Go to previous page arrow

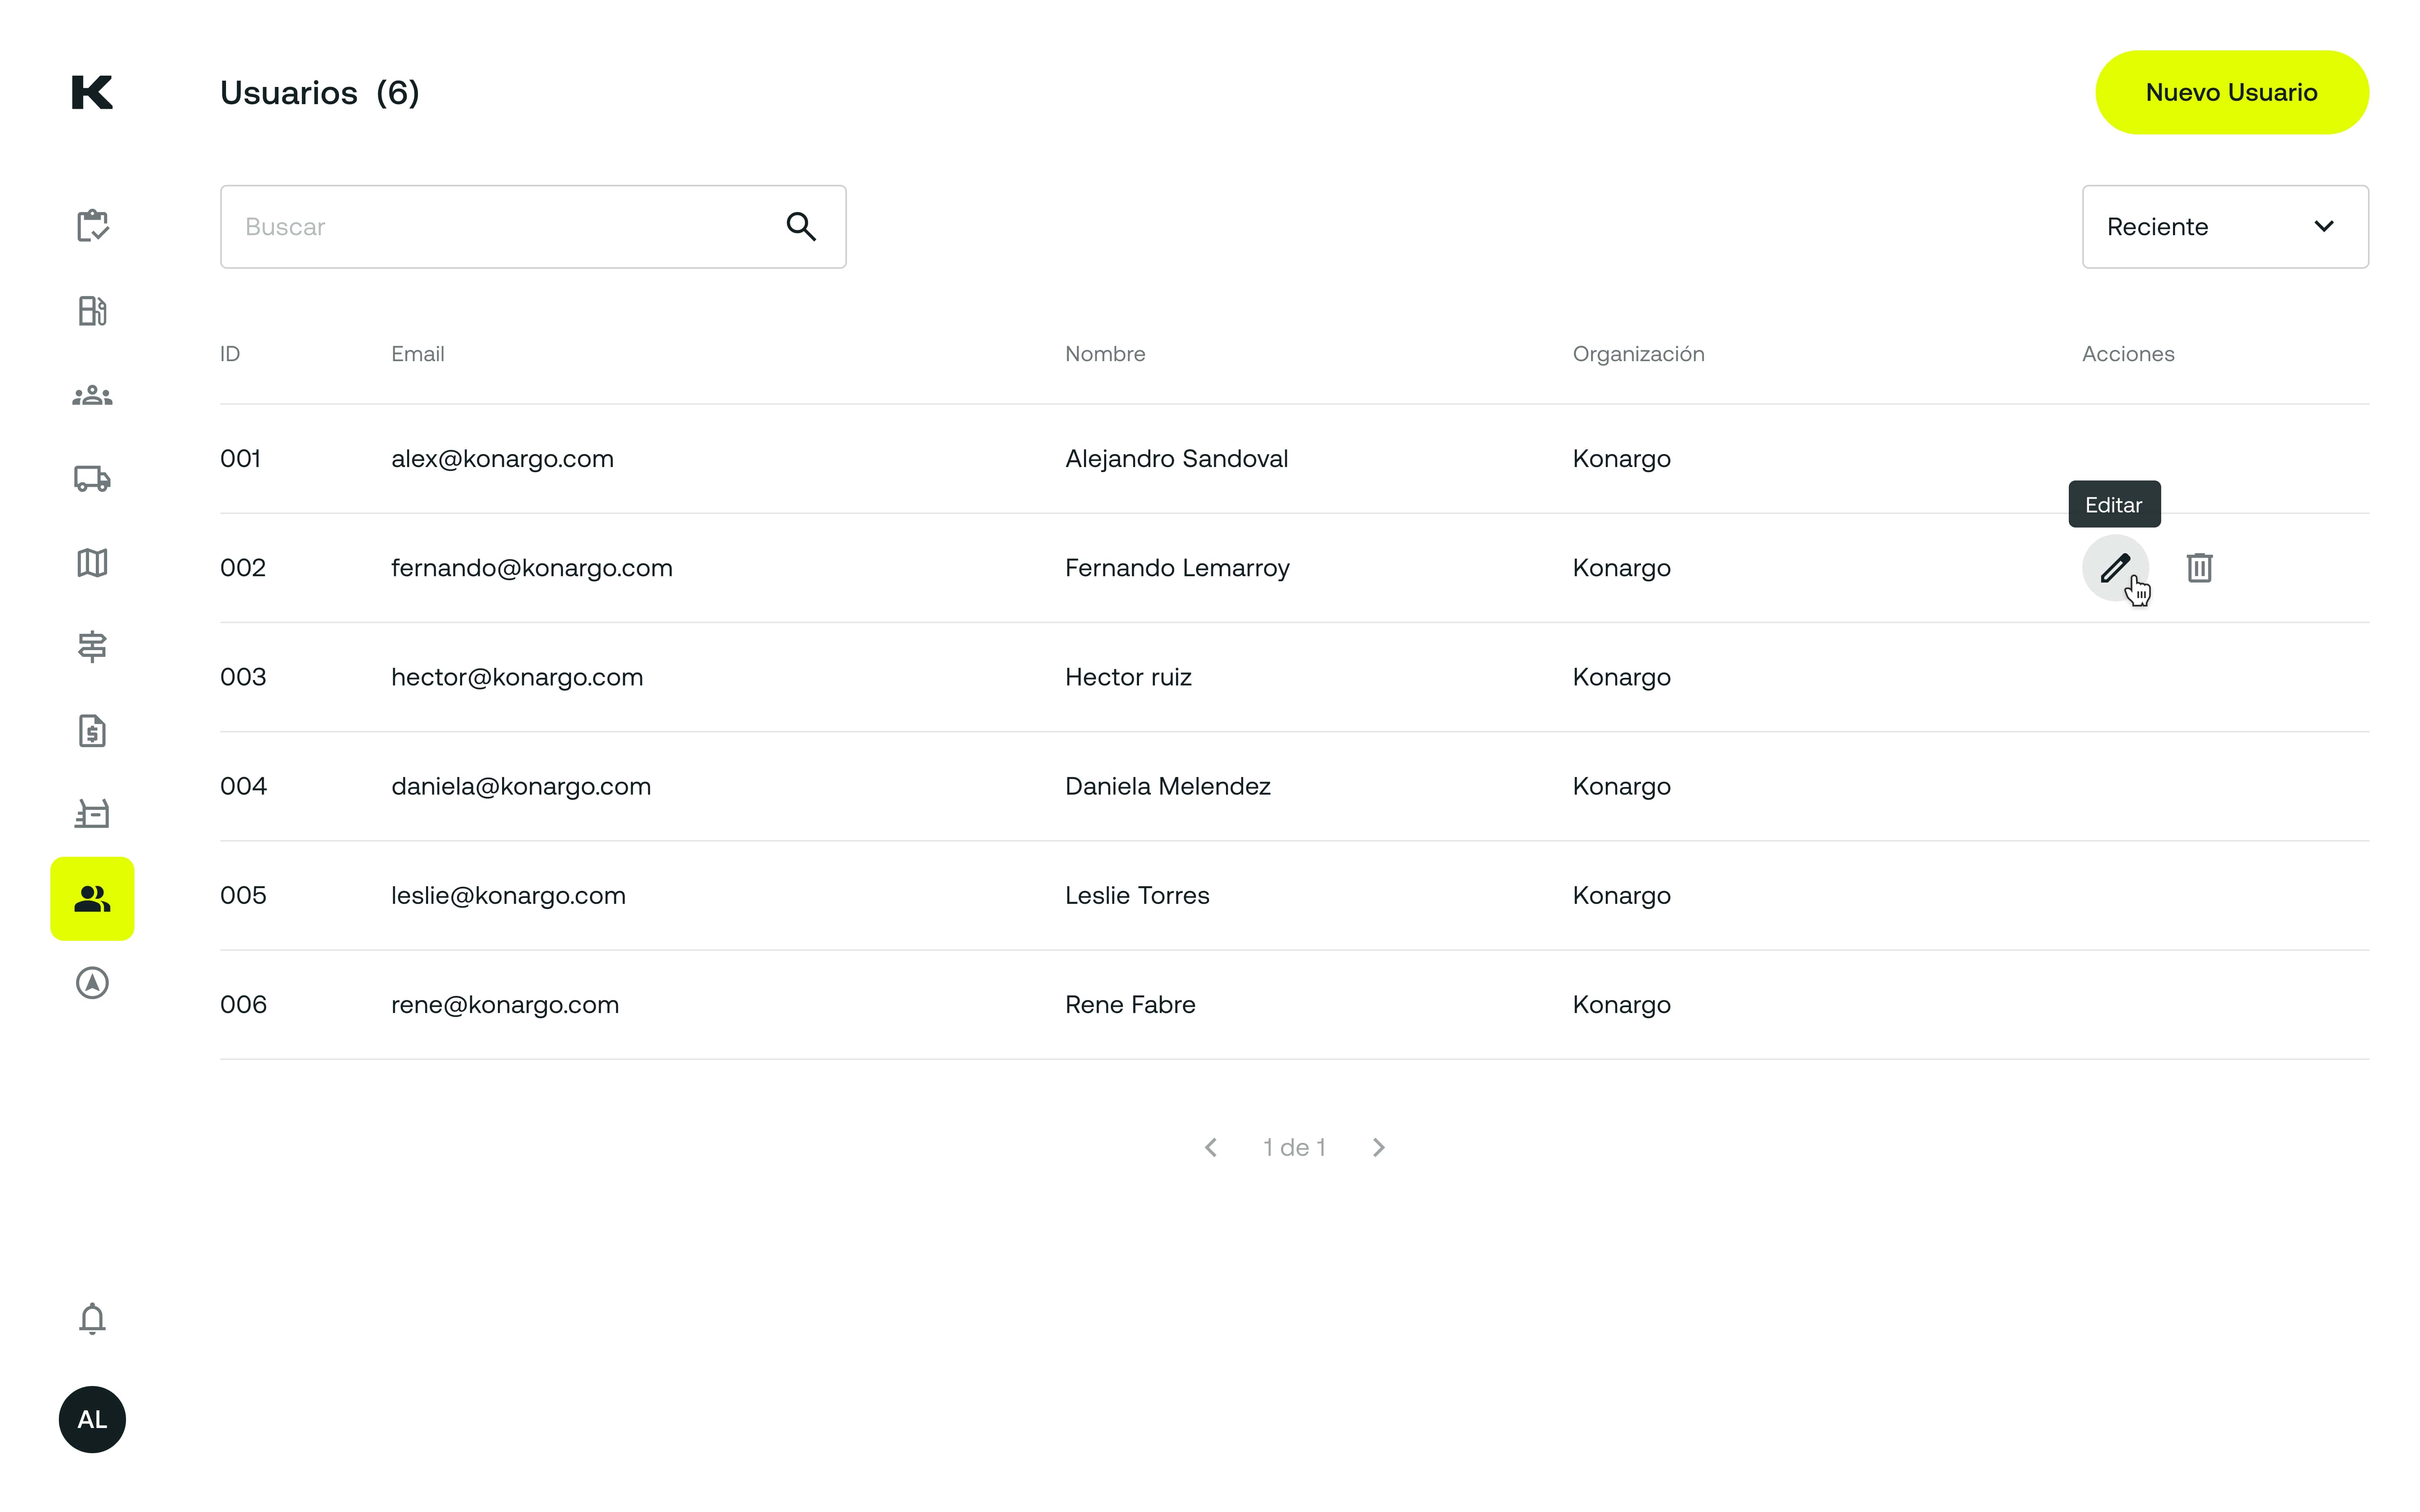[x=1211, y=1147]
